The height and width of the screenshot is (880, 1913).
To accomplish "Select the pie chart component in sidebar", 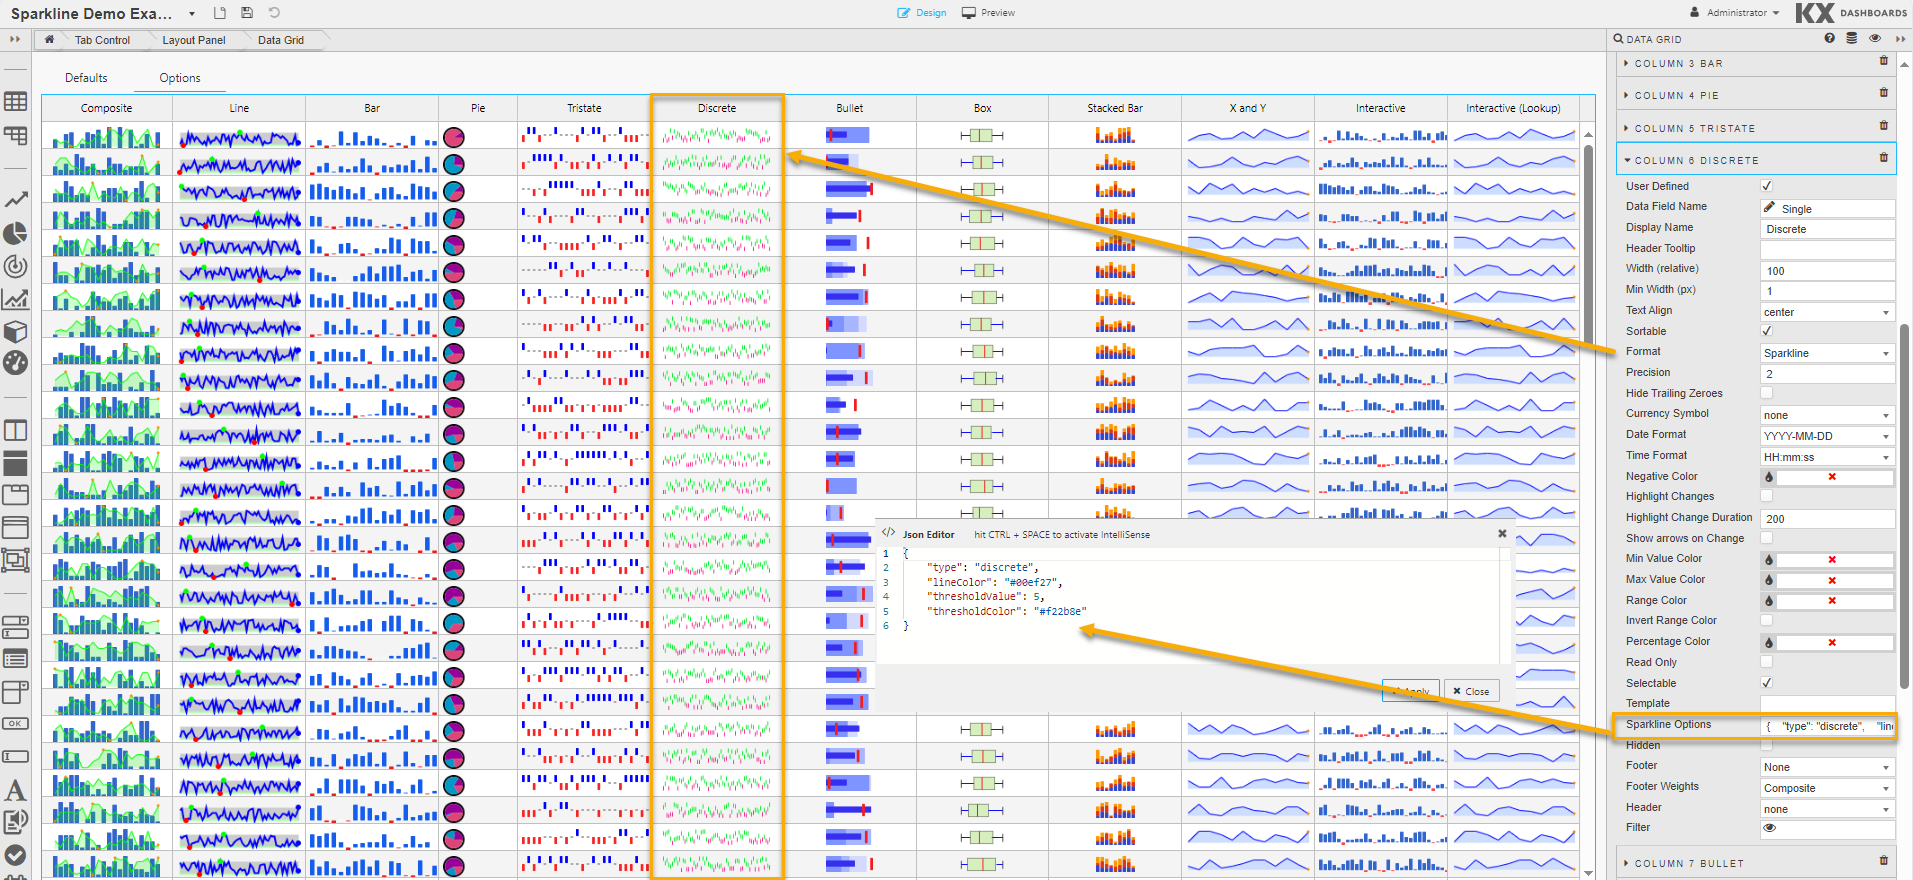I will [15, 233].
